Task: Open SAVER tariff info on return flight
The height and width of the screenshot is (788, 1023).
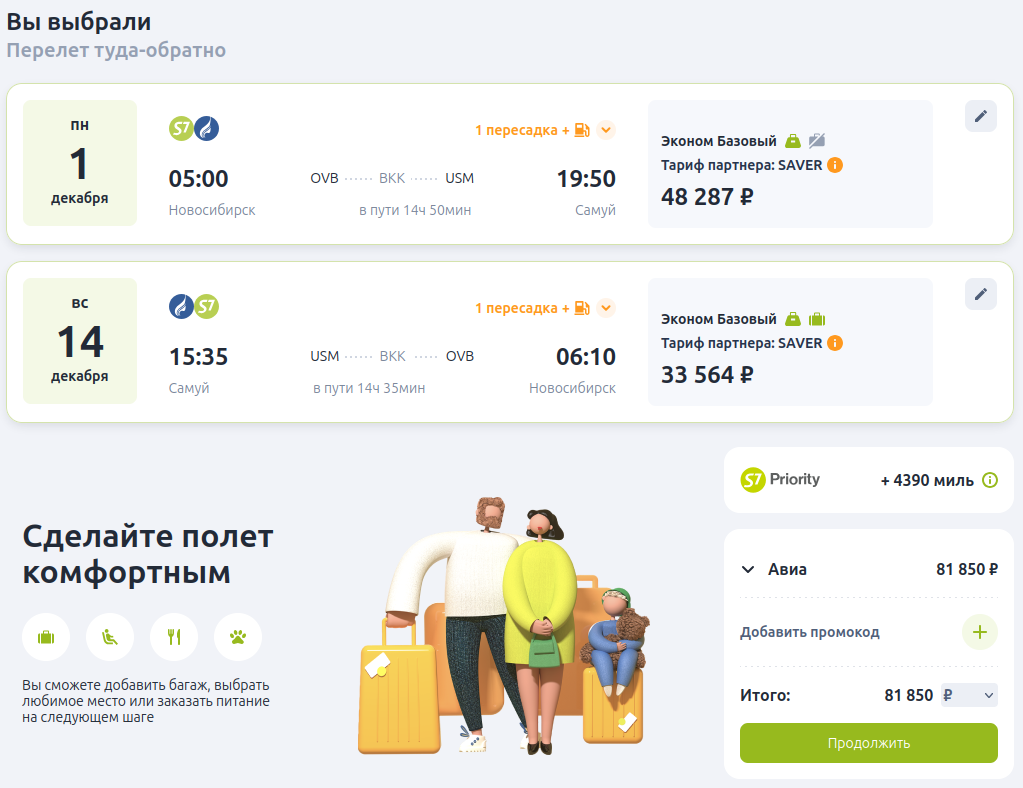Action: pos(835,343)
